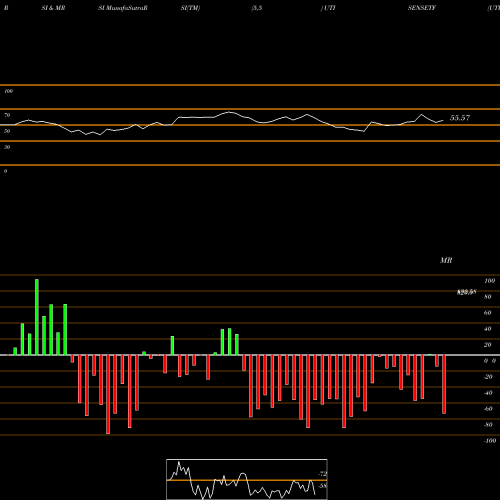The height and width of the screenshot is (500, 500).
Task: Click the MR axis label -80
Action: click(488, 425)
